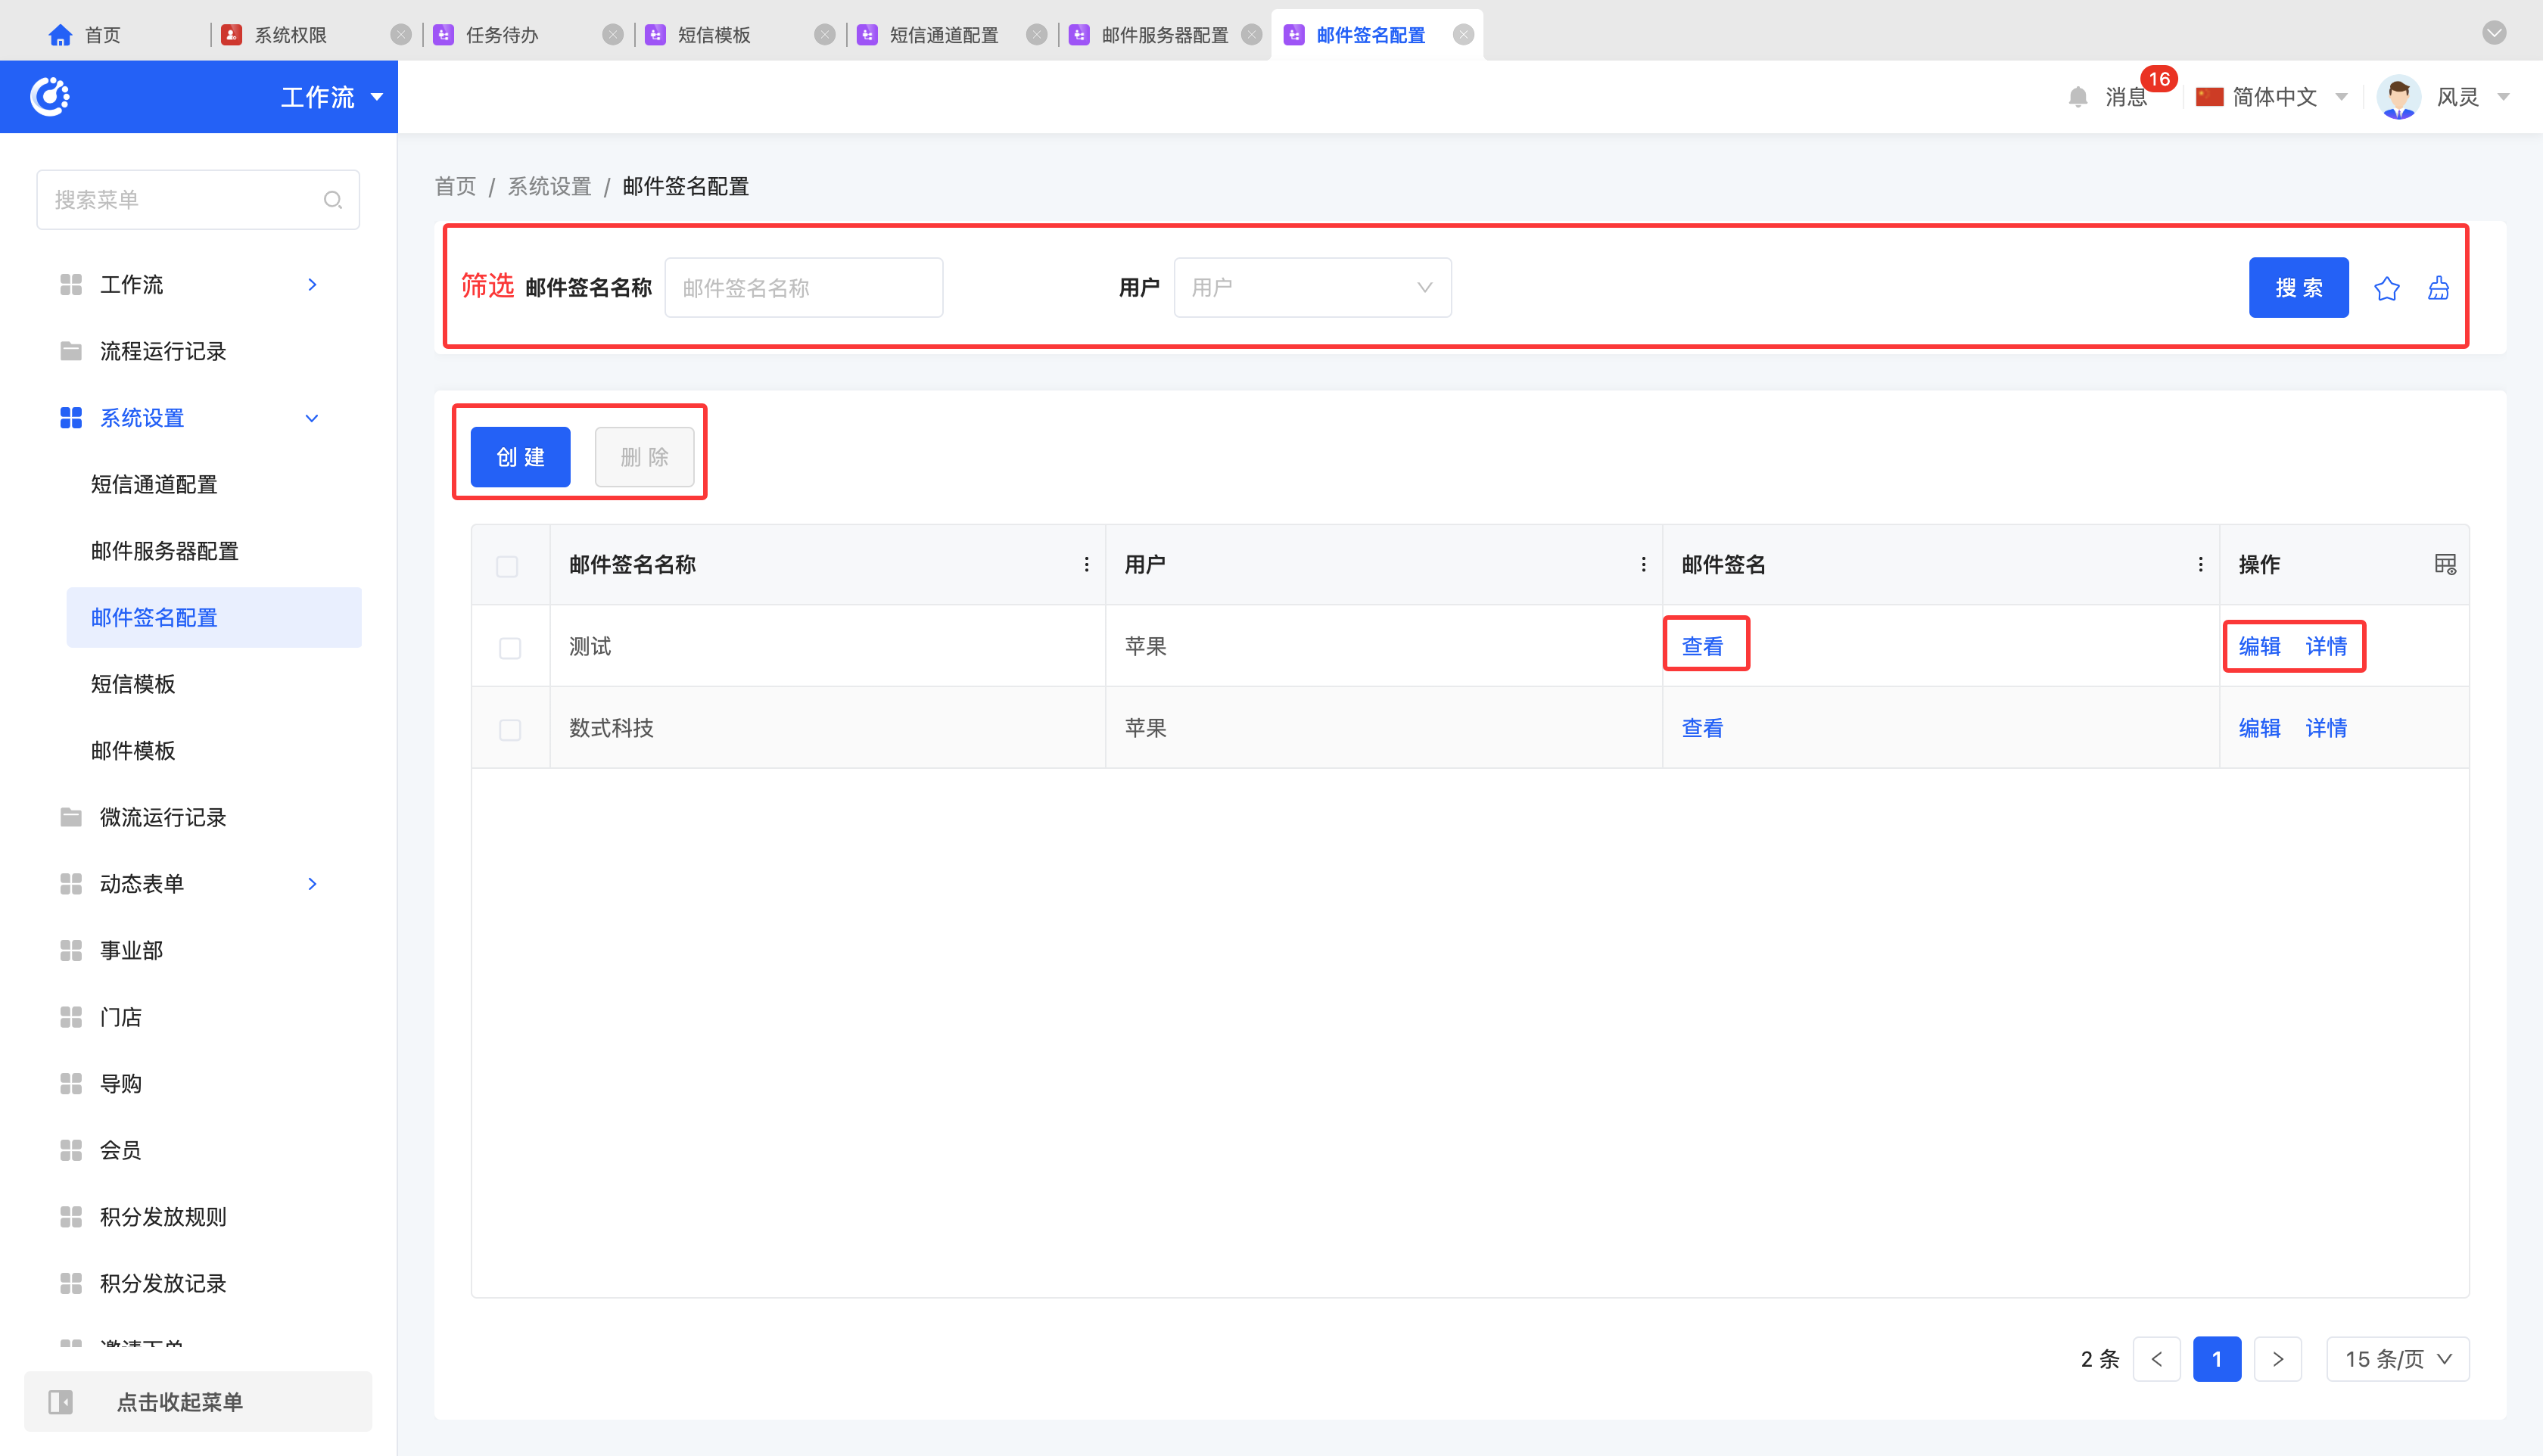Click the home icon in tab bar
The width and height of the screenshot is (2543, 1456).
click(60, 35)
